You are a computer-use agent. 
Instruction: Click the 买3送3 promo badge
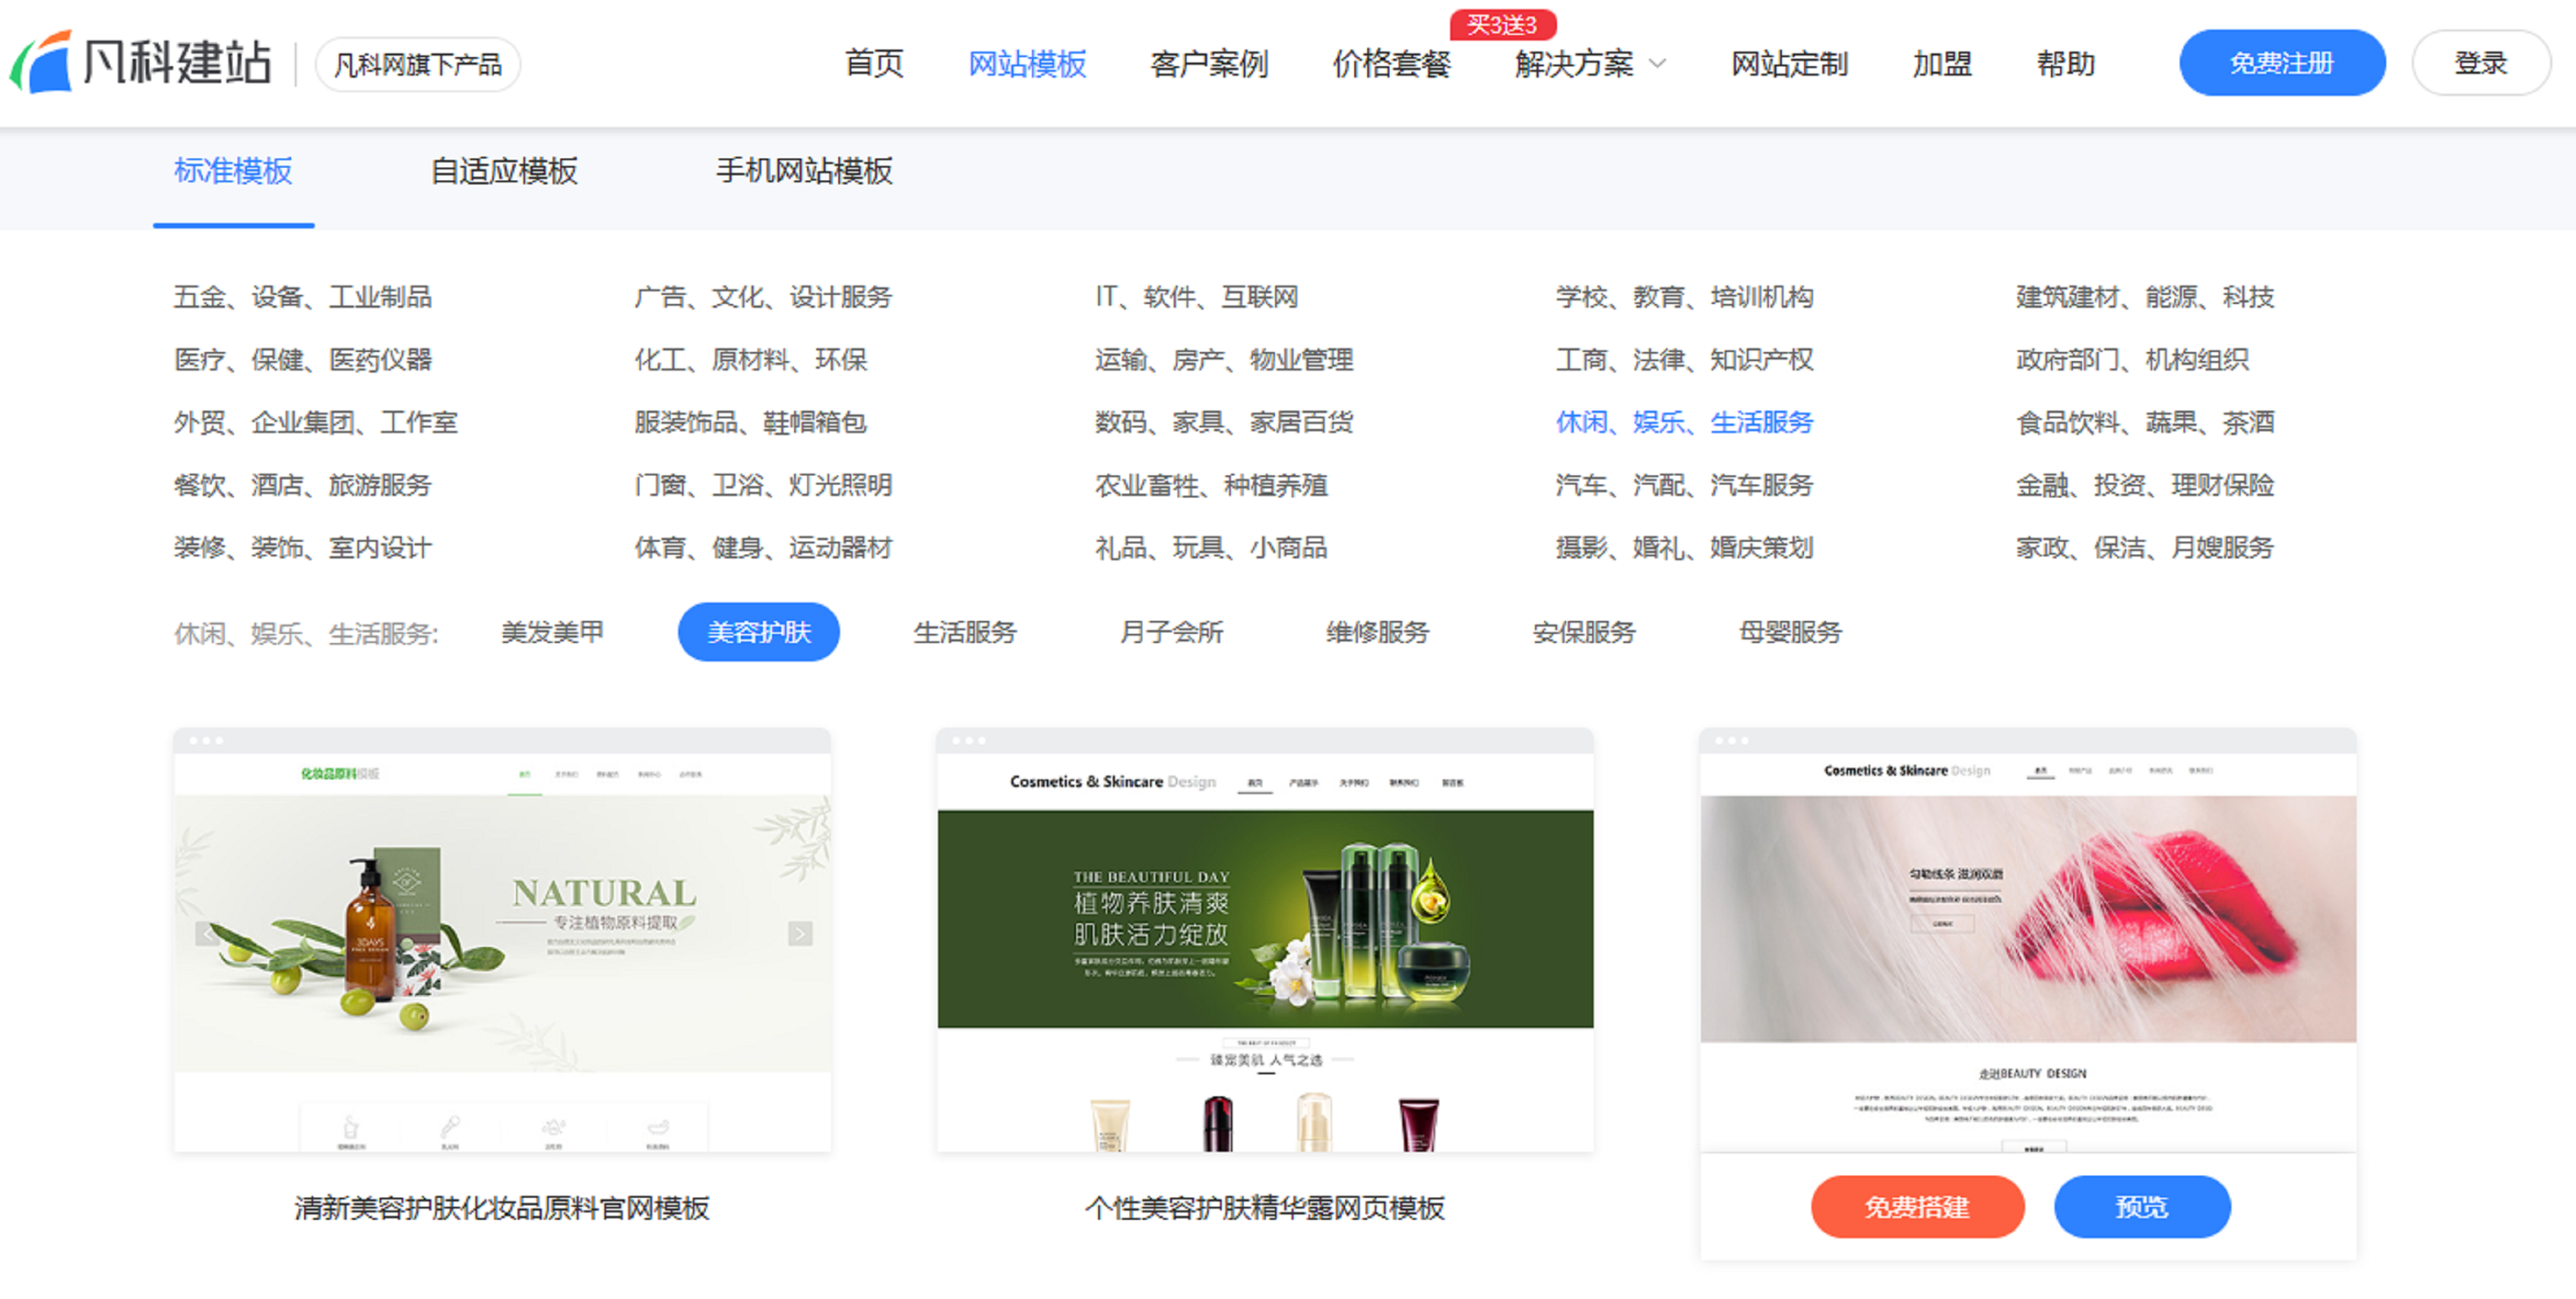(1502, 24)
